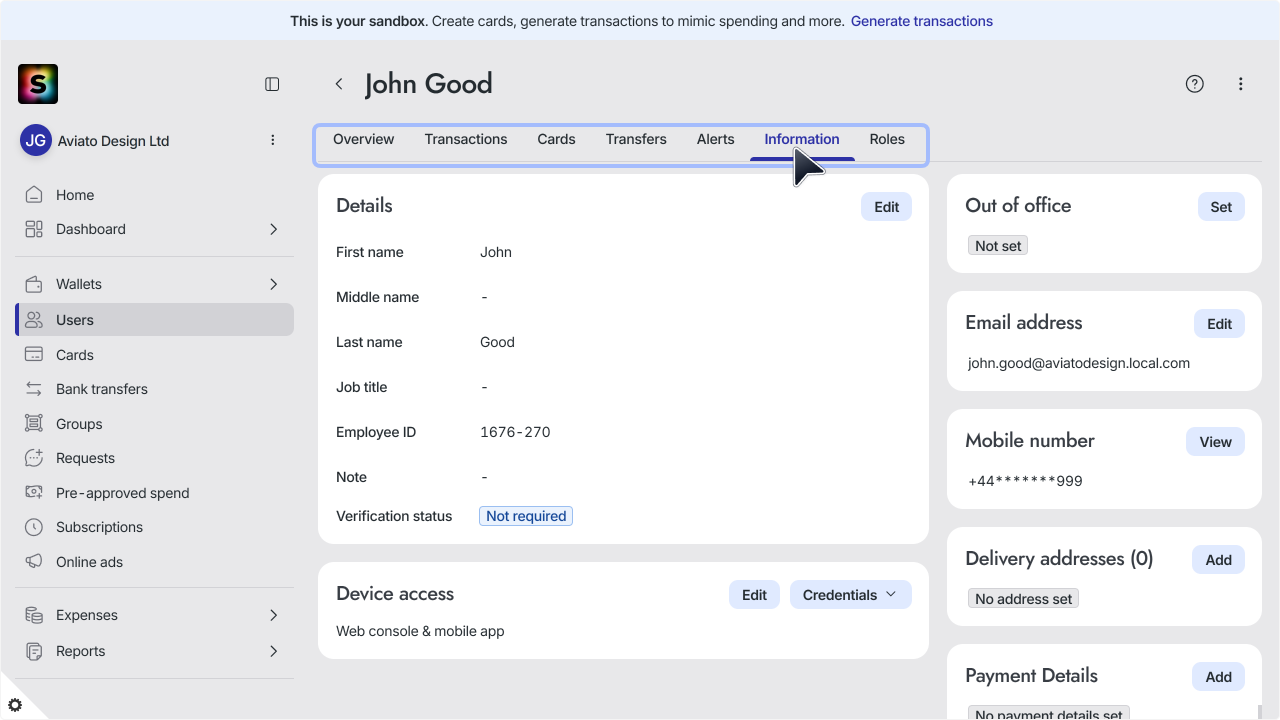
Task: Switch to the Transfers tab
Action: [636, 139]
